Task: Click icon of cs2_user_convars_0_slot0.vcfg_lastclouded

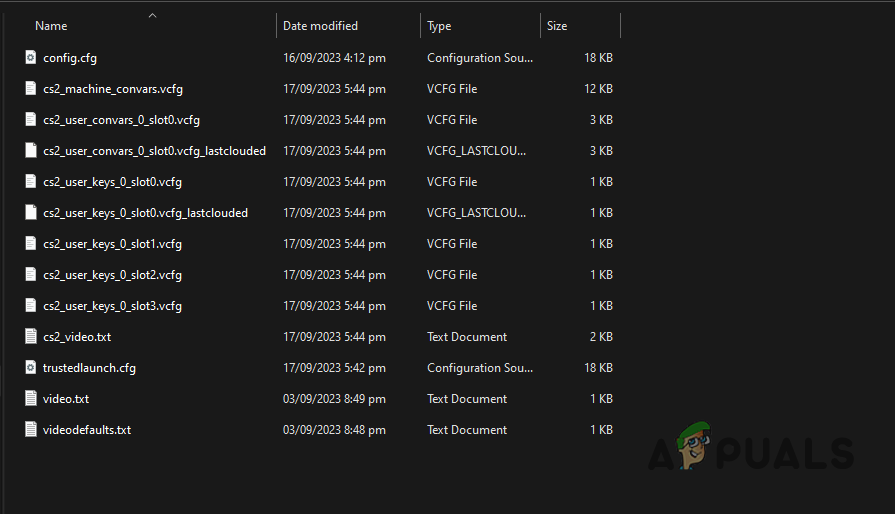Action: click(31, 150)
